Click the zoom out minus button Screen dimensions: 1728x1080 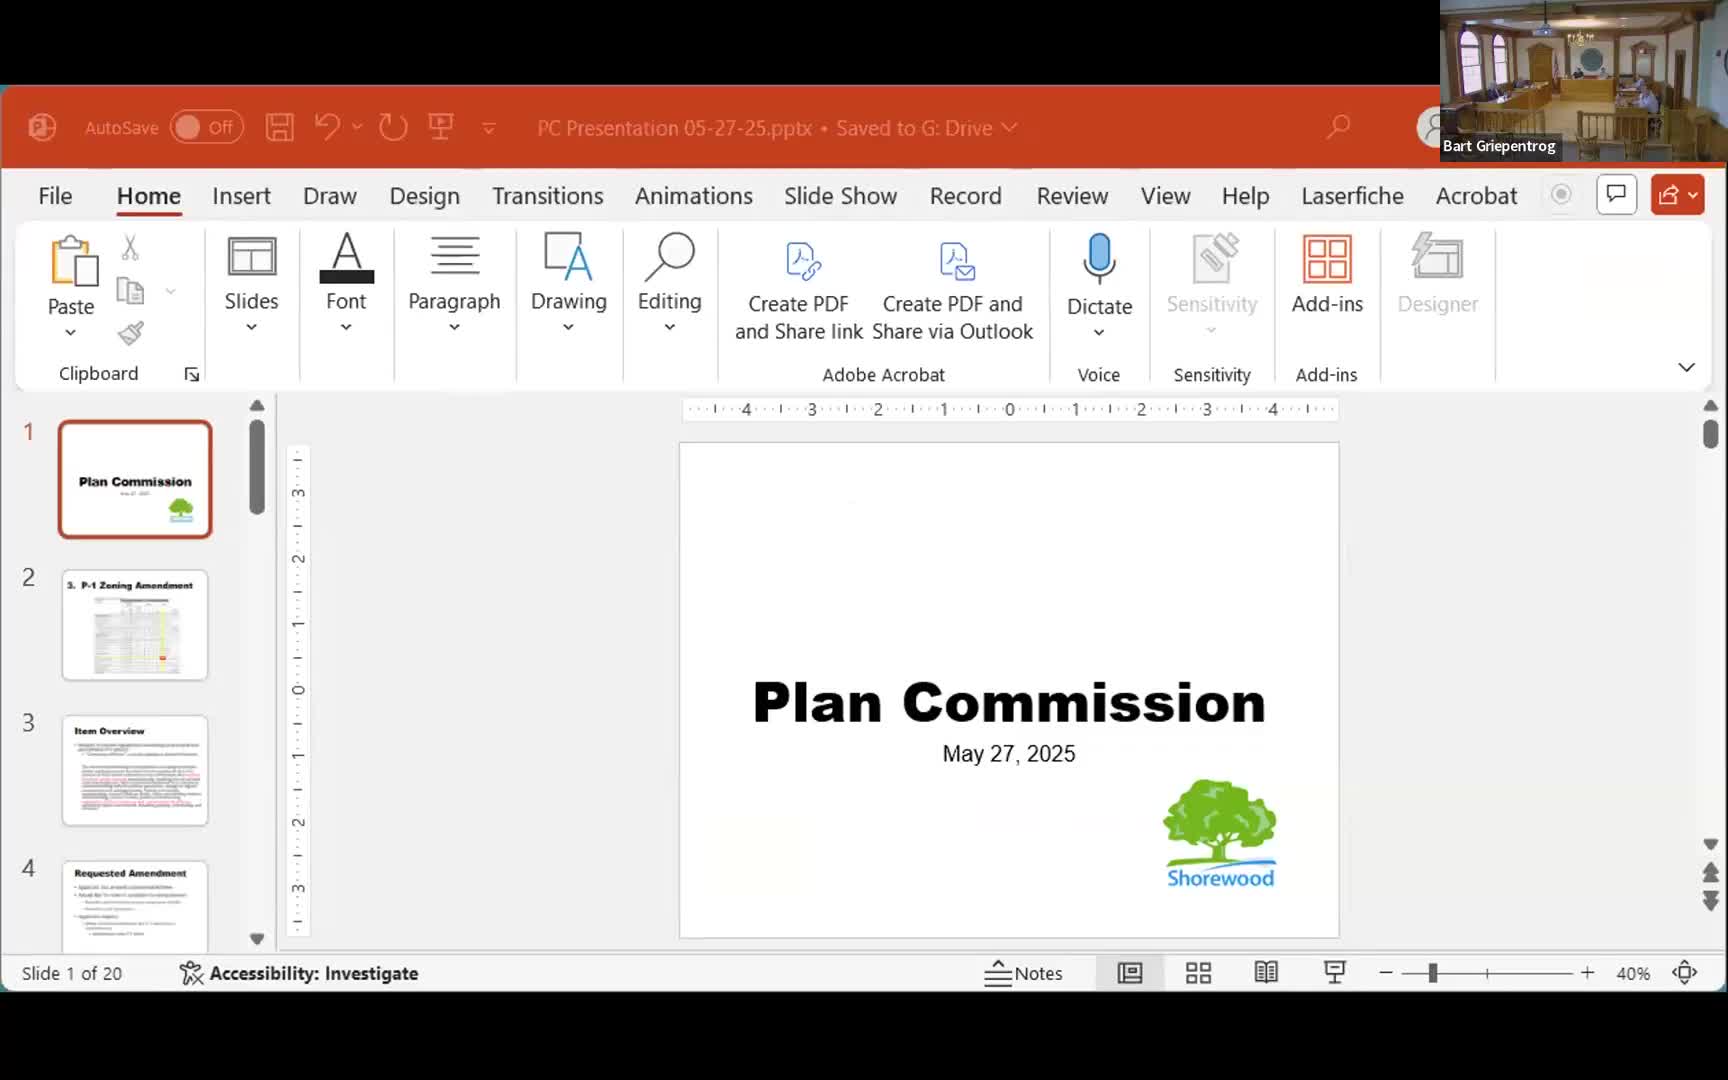click(x=1386, y=973)
